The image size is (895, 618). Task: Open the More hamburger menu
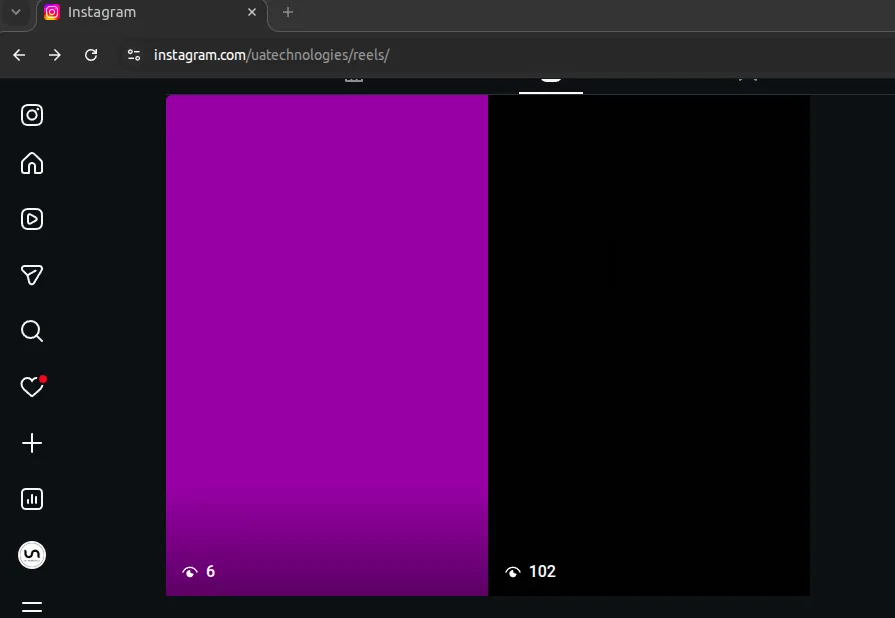pos(32,607)
